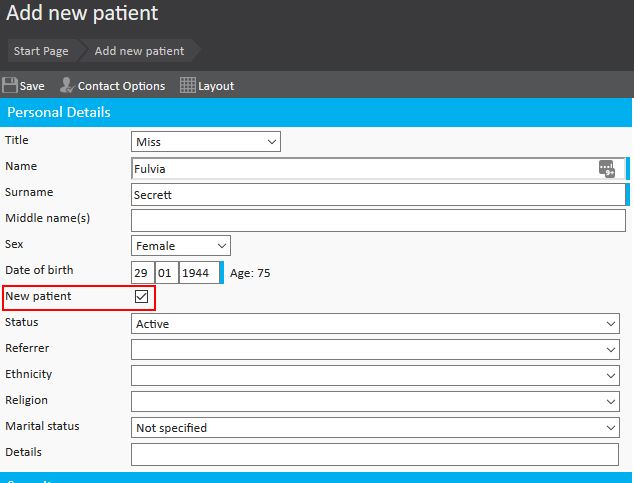Expand the Marital status dropdown
Viewport: 634px width, 483px height.
[375, 428]
